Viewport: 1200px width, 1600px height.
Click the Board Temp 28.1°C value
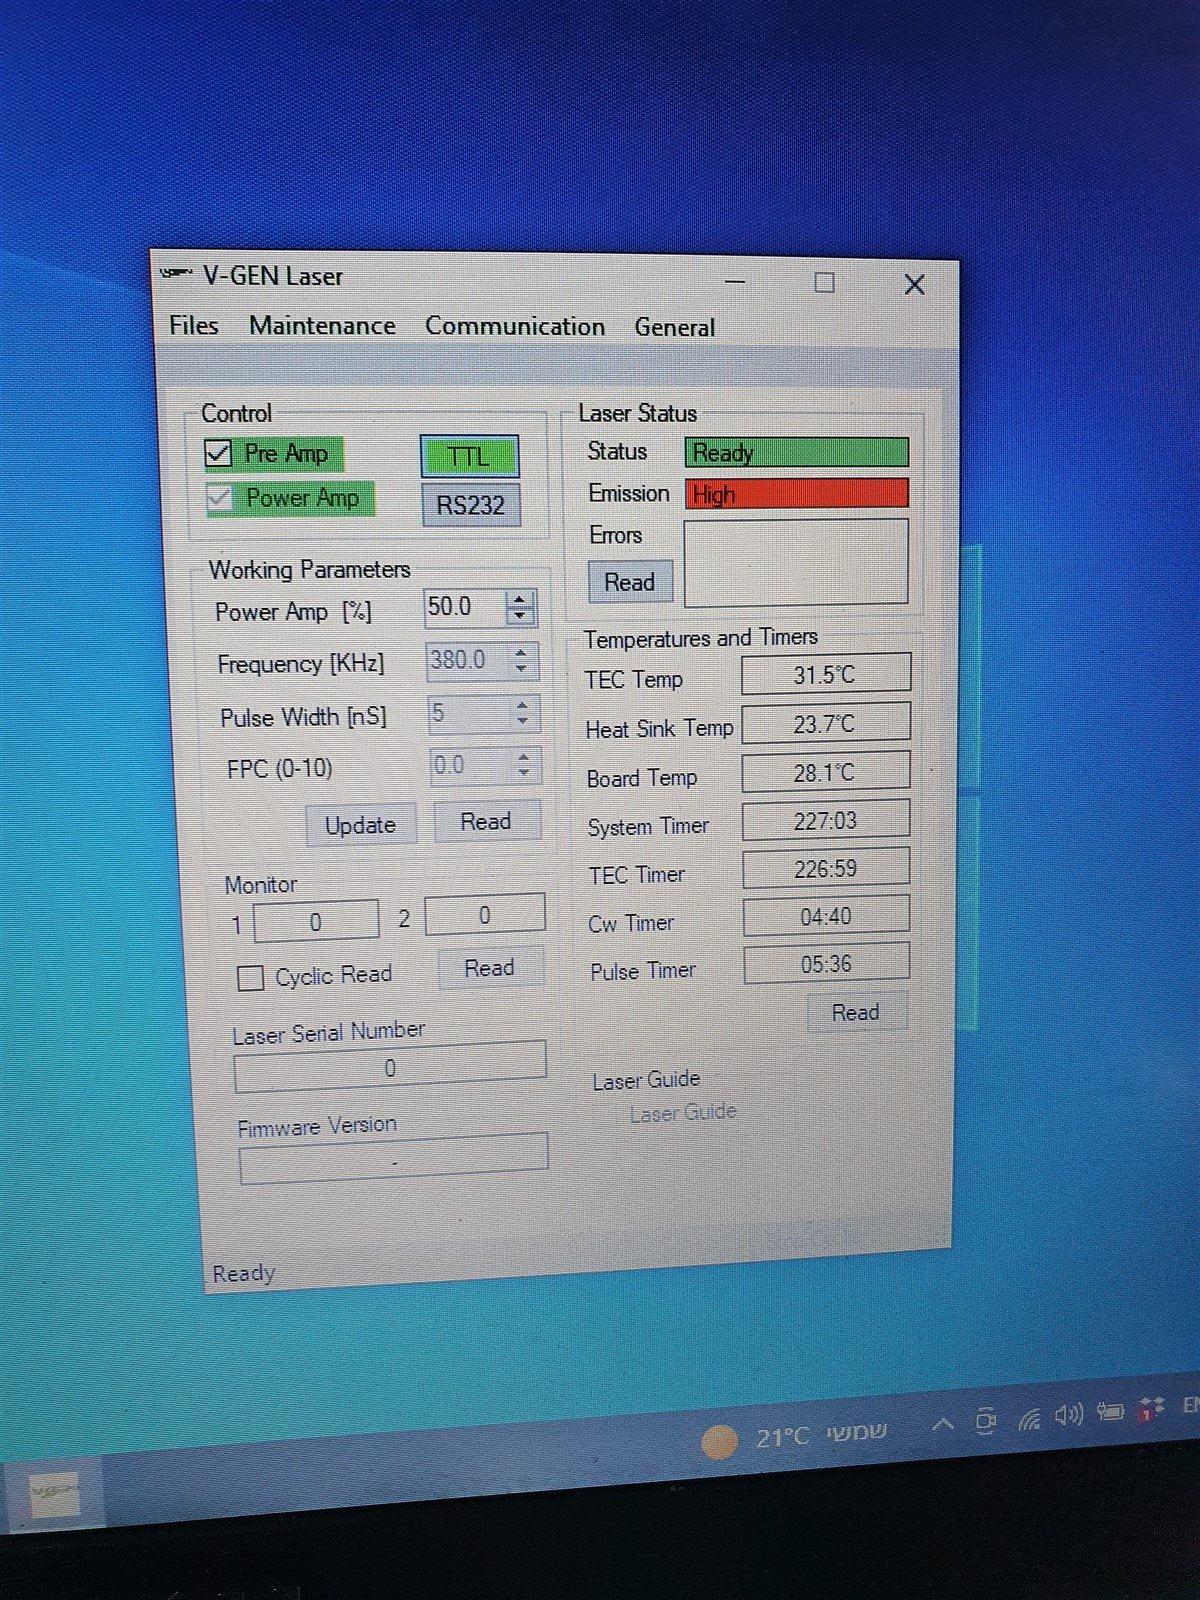point(826,772)
